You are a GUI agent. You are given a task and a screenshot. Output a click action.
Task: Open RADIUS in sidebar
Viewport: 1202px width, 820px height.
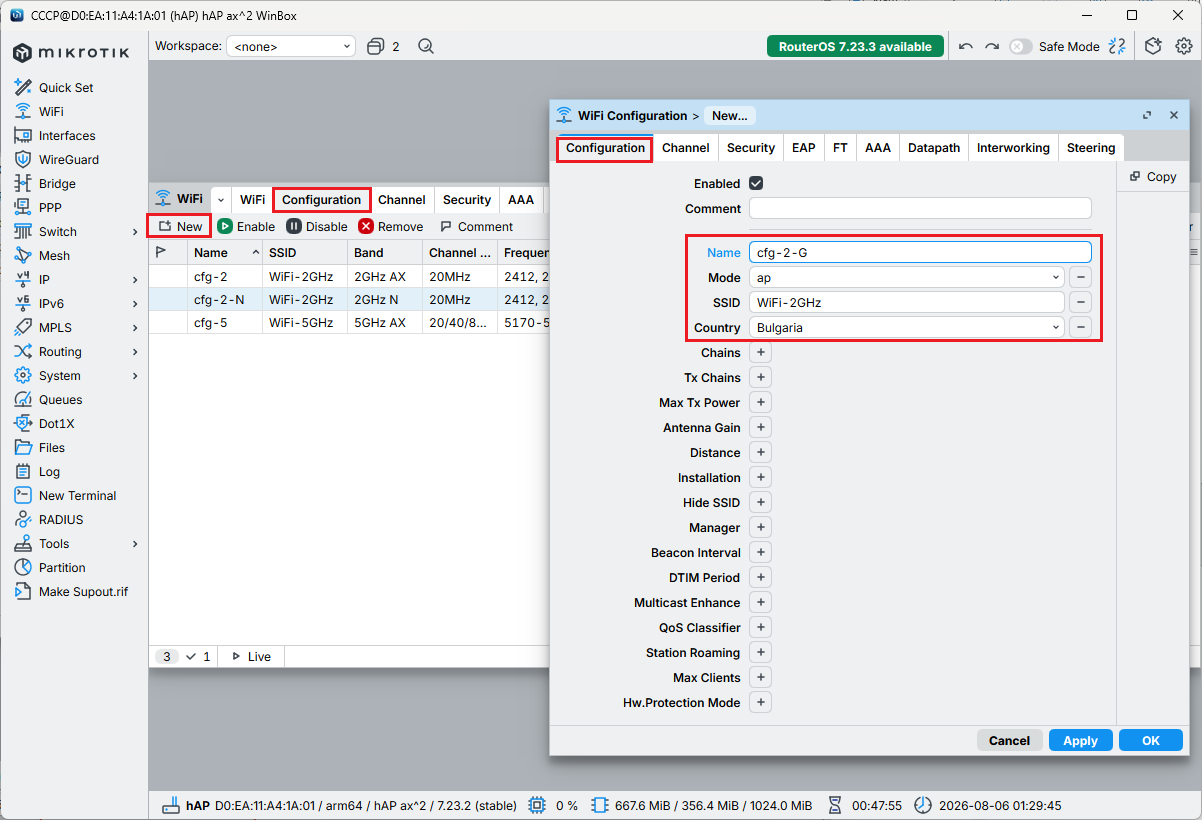click(x=61, y=519)
